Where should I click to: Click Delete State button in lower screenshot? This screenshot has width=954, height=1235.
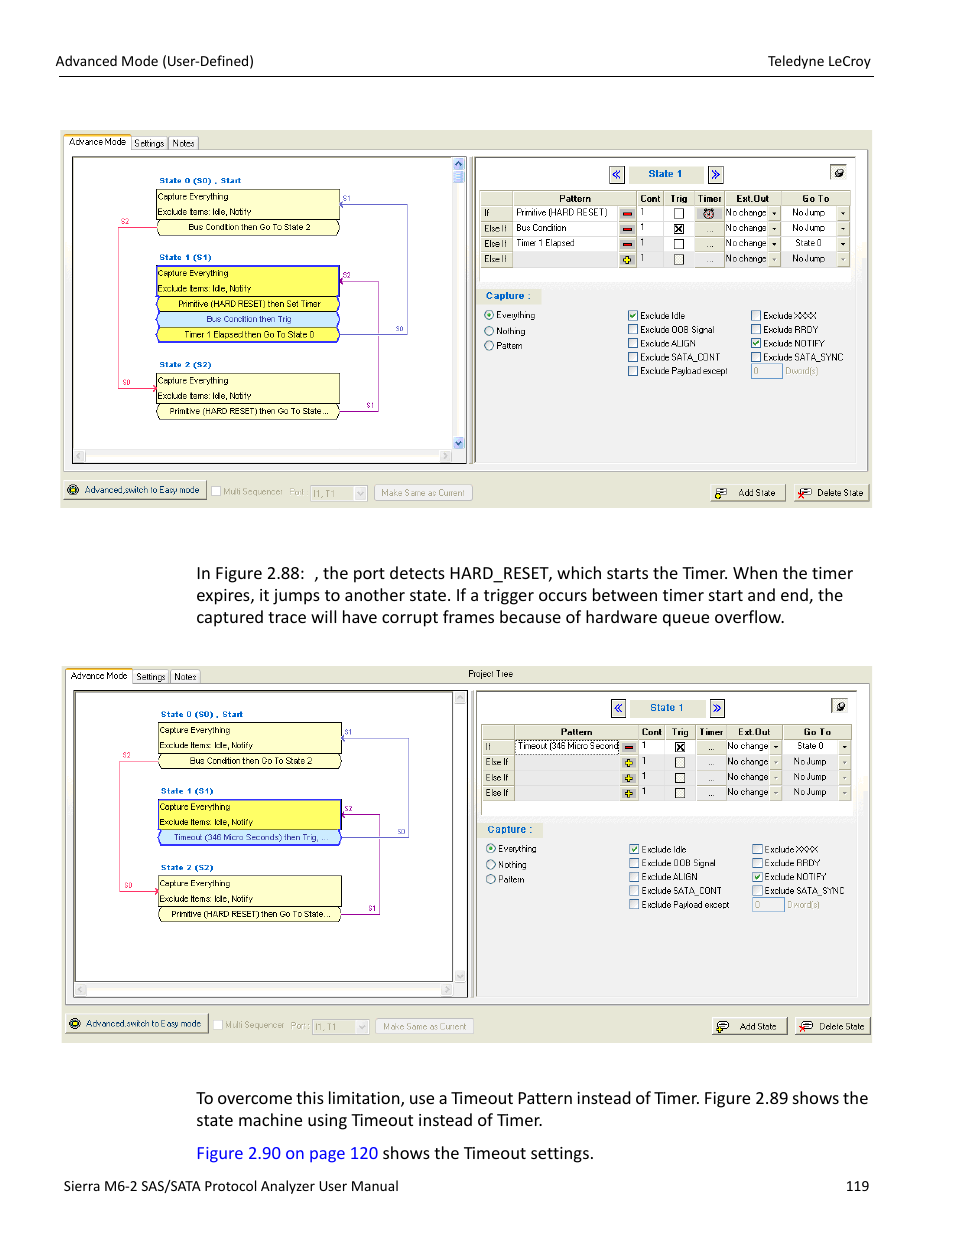(x=833, y=1027)
